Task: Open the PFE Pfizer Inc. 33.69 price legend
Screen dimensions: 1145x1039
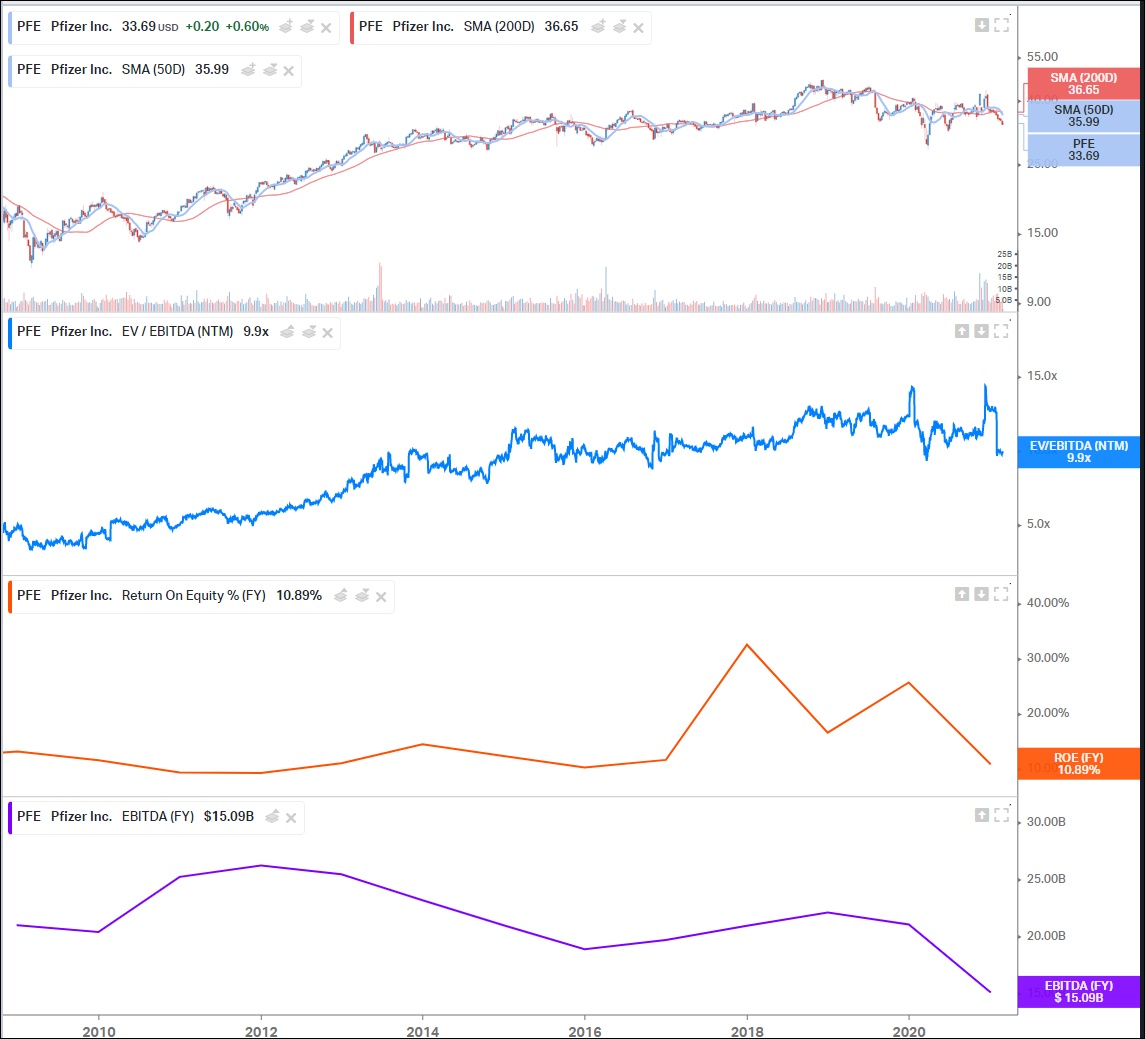Action: 174,28
